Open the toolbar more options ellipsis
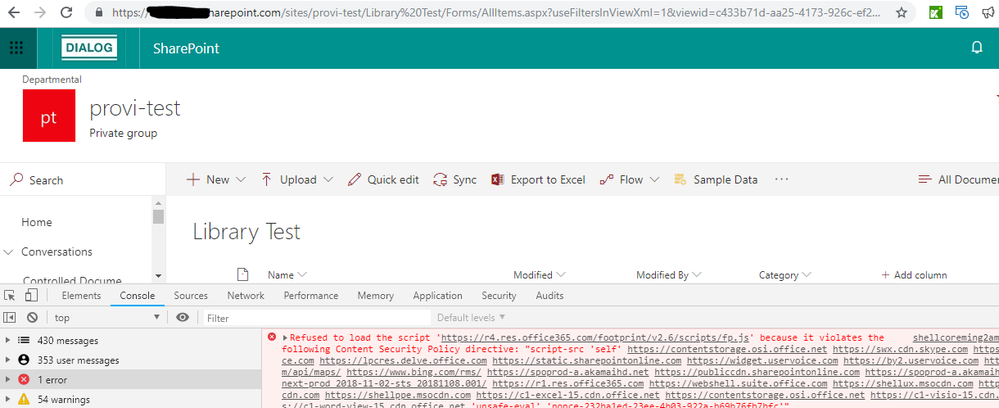This screenshot has width=999, height=408. tap(782, 180)
